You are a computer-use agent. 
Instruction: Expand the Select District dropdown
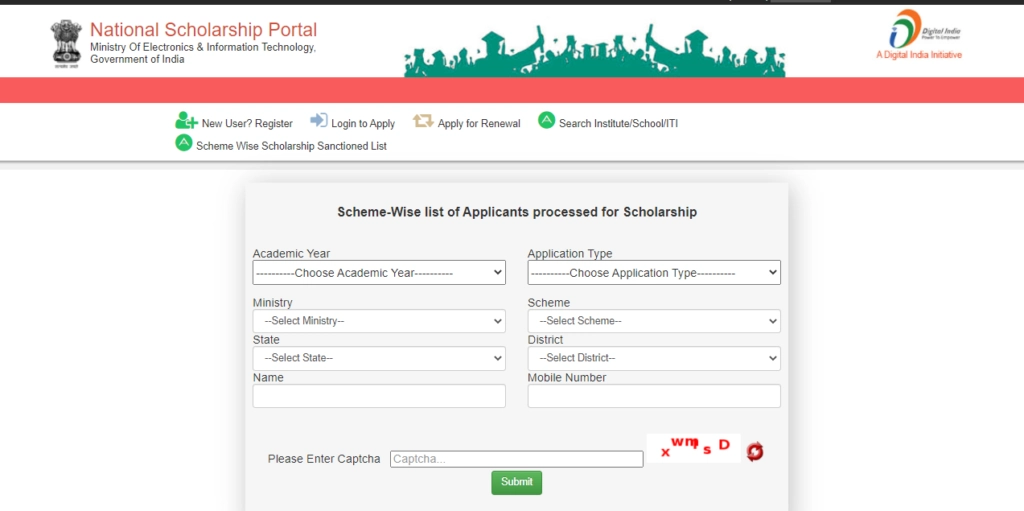[x=654, y=358]
